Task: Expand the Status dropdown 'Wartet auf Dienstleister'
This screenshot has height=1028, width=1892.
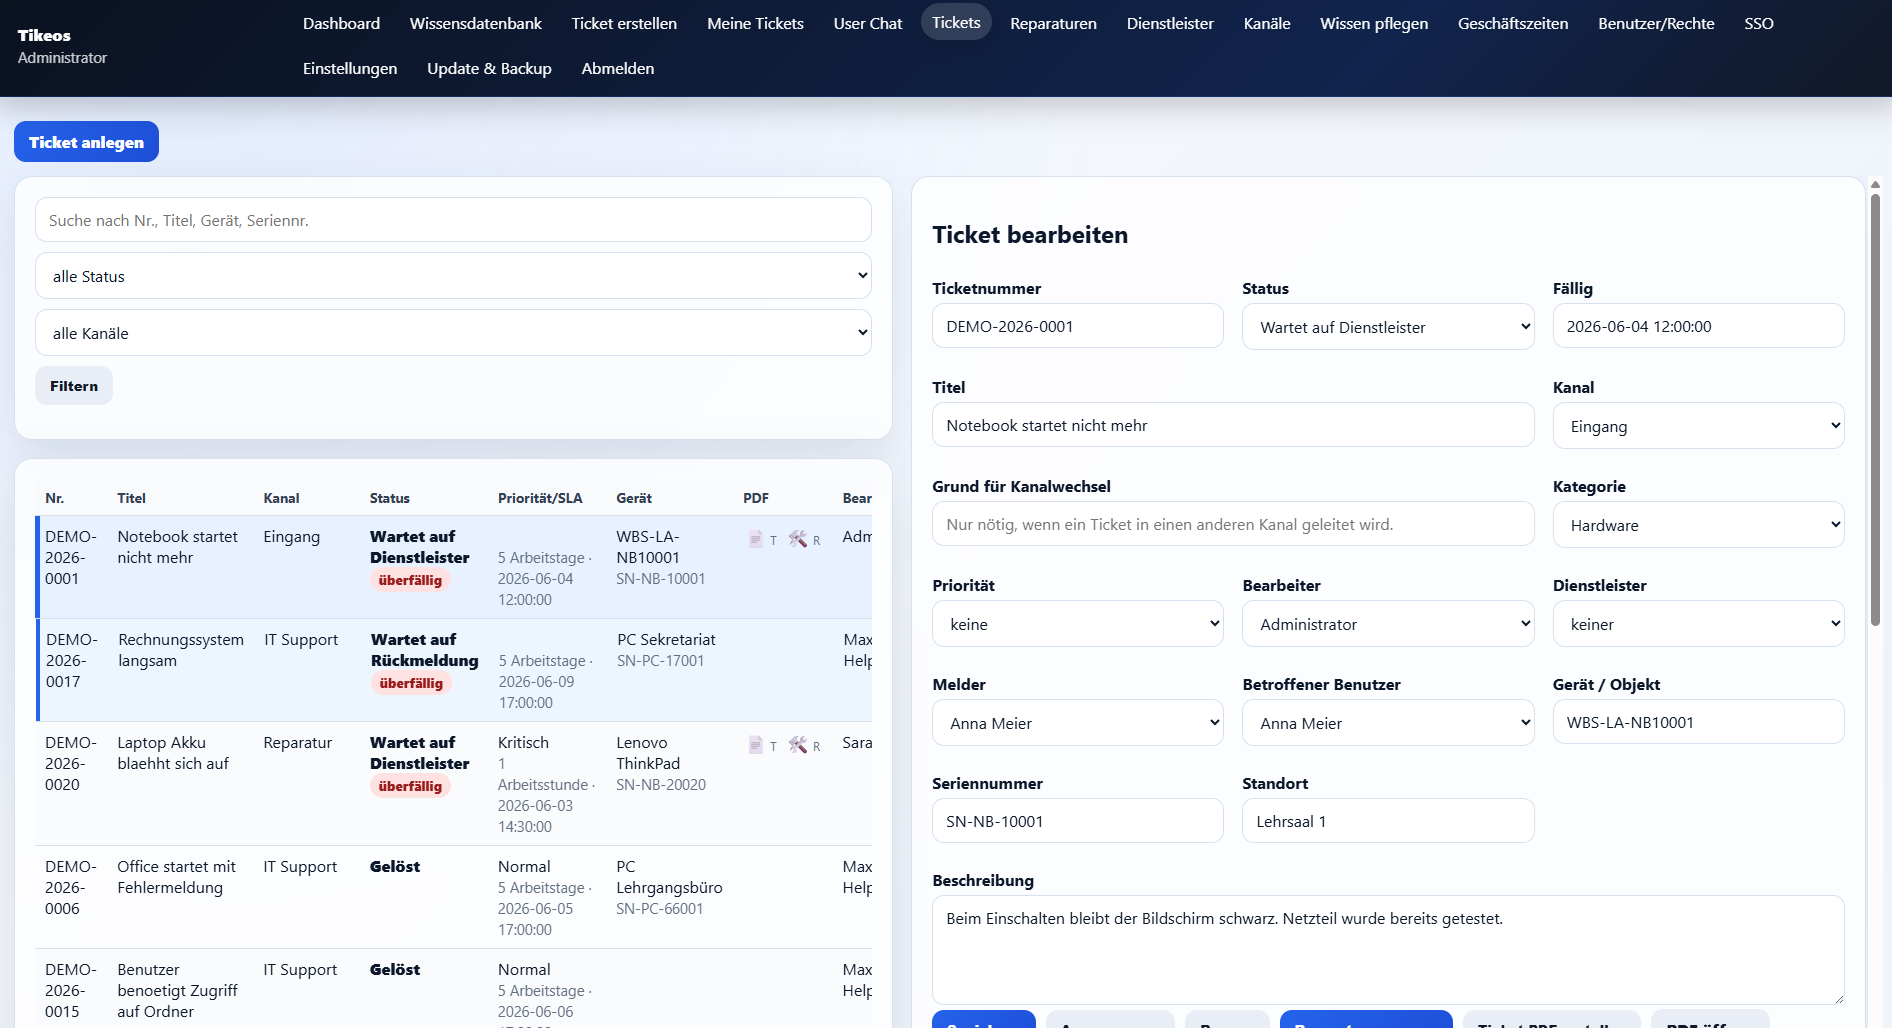Action: tap(1388, 327)
